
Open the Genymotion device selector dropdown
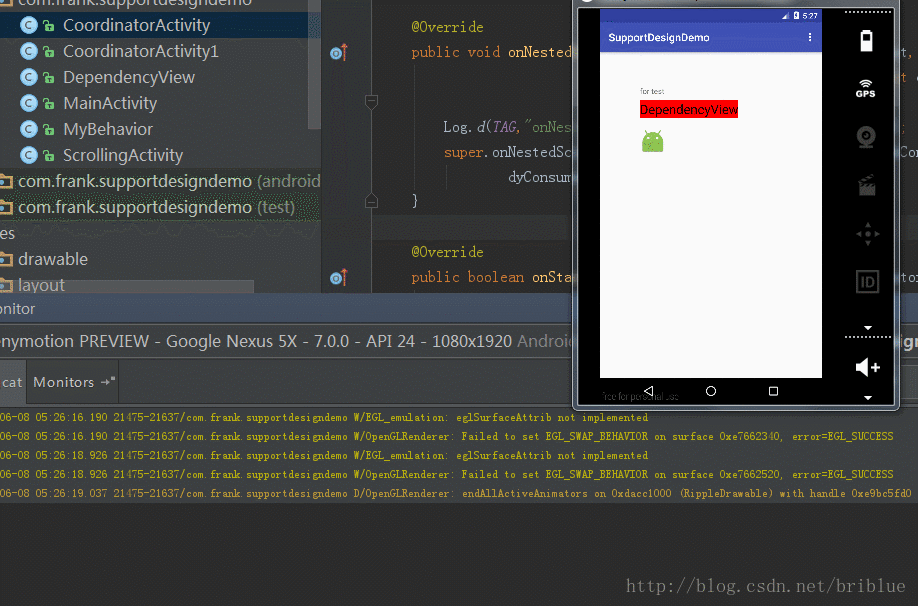(286, 341)
